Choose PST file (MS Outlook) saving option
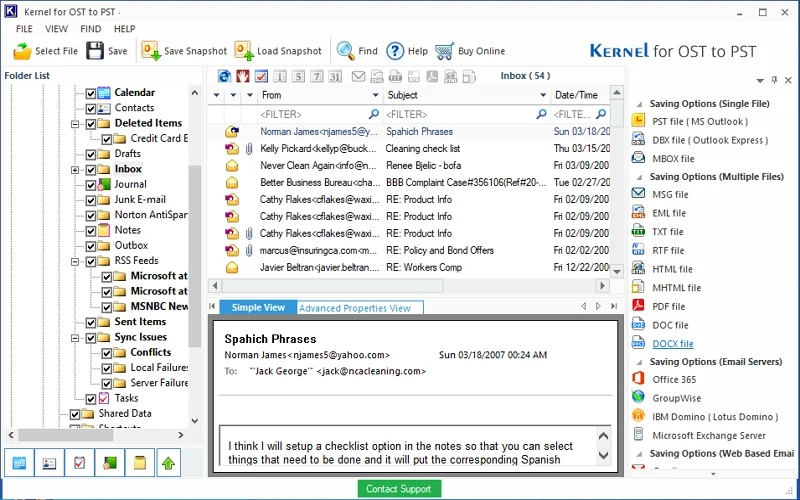 (x=700, y=122)
